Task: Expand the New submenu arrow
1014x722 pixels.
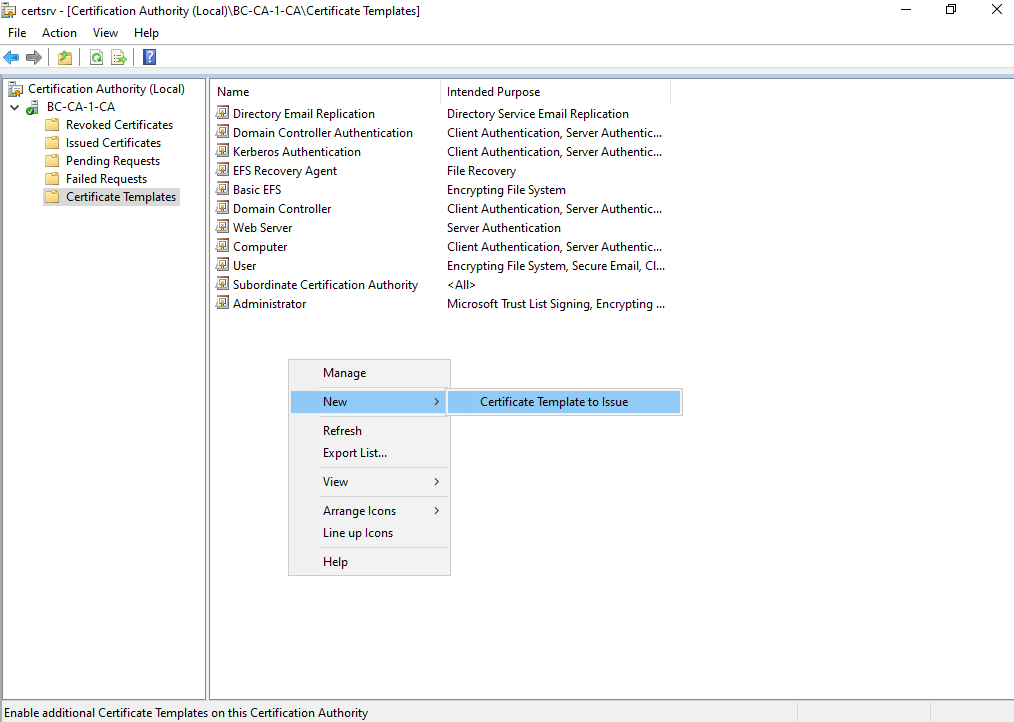Action: coord(437,402)
